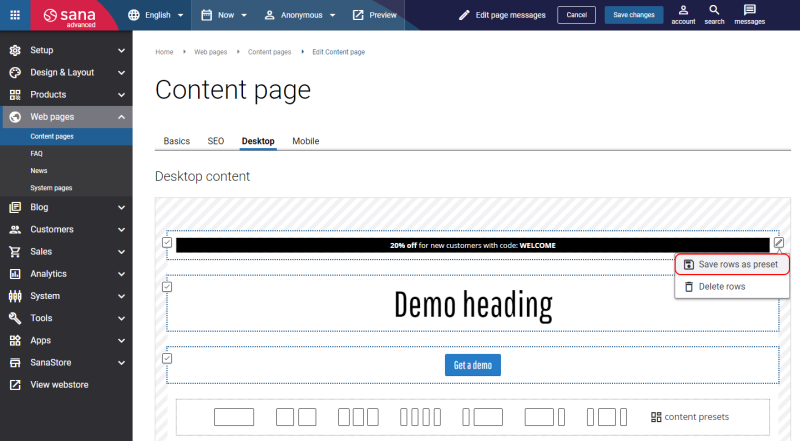Viewport: 800px width, 441px height.
Task: Click the Get a demo button
Action: point(472,365)
